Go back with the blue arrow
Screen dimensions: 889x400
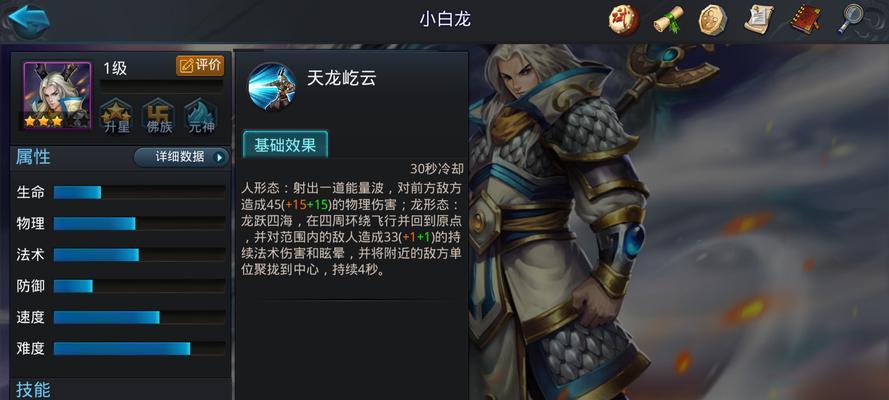point(29,19)
